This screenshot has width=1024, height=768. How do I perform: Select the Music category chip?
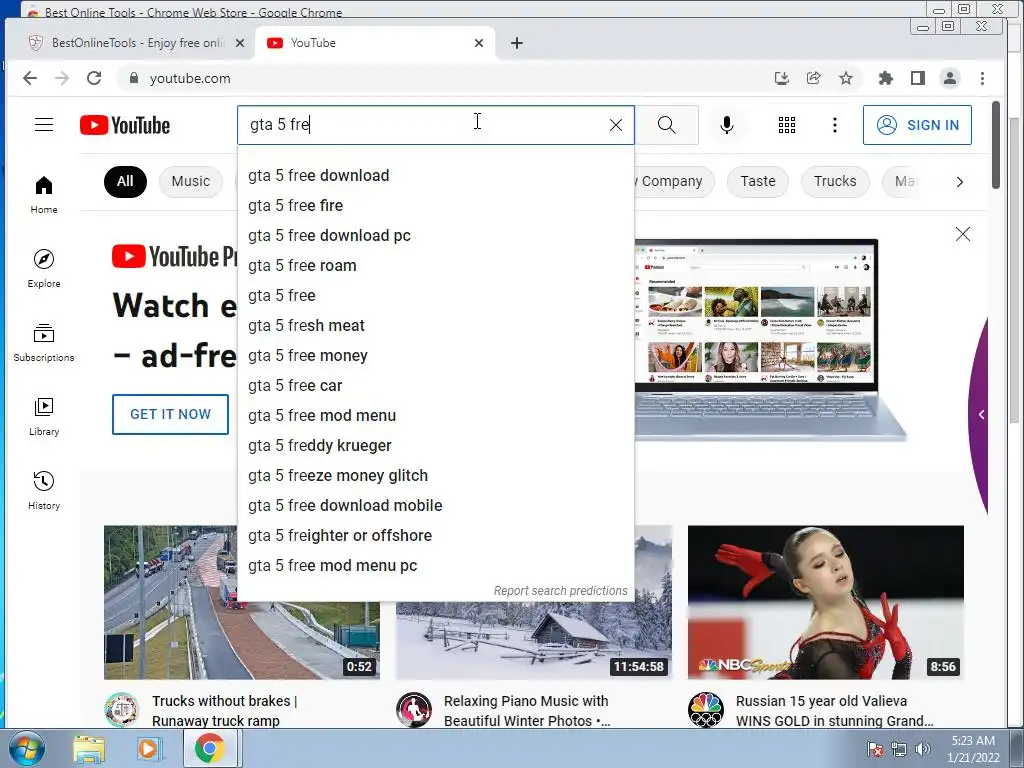pos(191,182)
